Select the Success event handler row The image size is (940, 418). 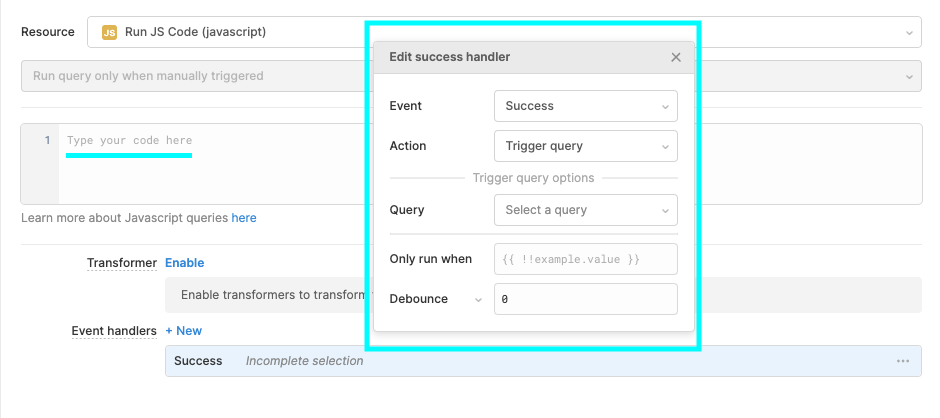pyautogui.click(x=543, y=361)
